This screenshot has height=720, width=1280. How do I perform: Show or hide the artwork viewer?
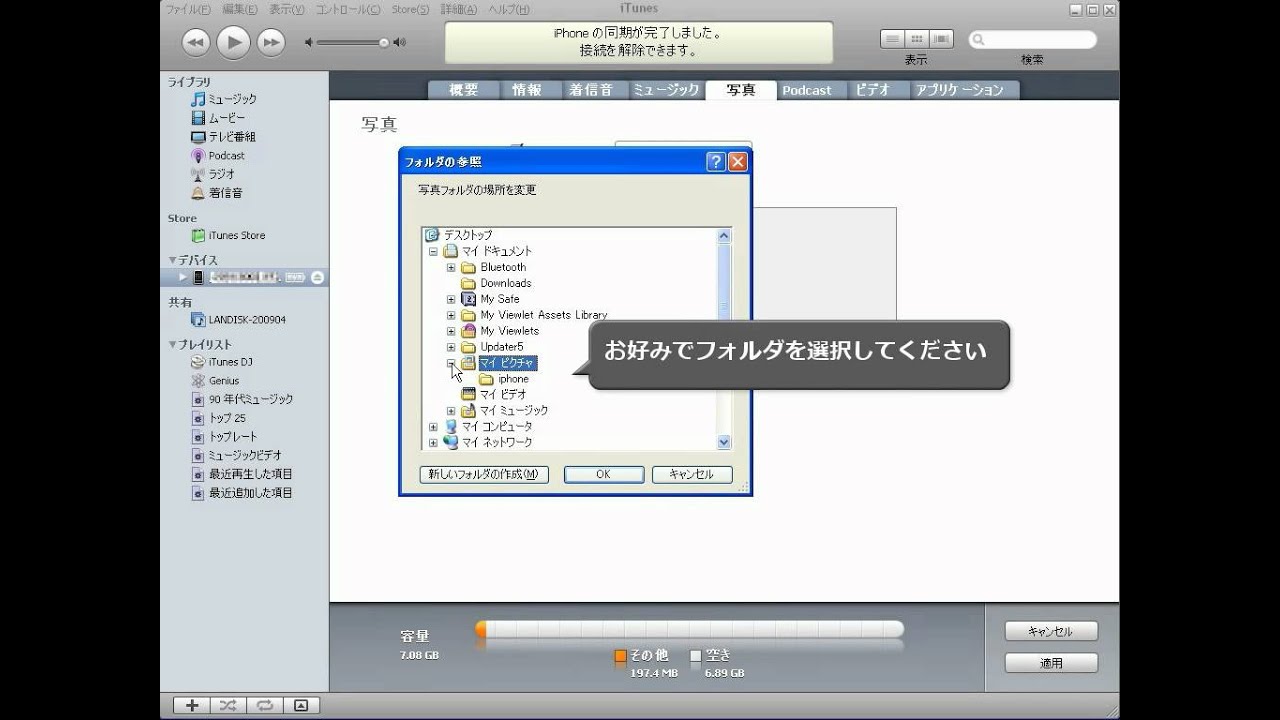(x=301, y=706)
